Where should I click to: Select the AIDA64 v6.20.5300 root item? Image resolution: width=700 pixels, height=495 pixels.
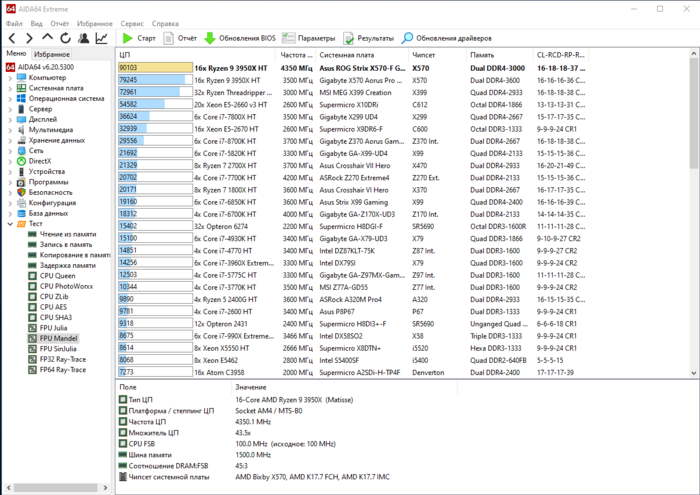click(x=40, y=67)
